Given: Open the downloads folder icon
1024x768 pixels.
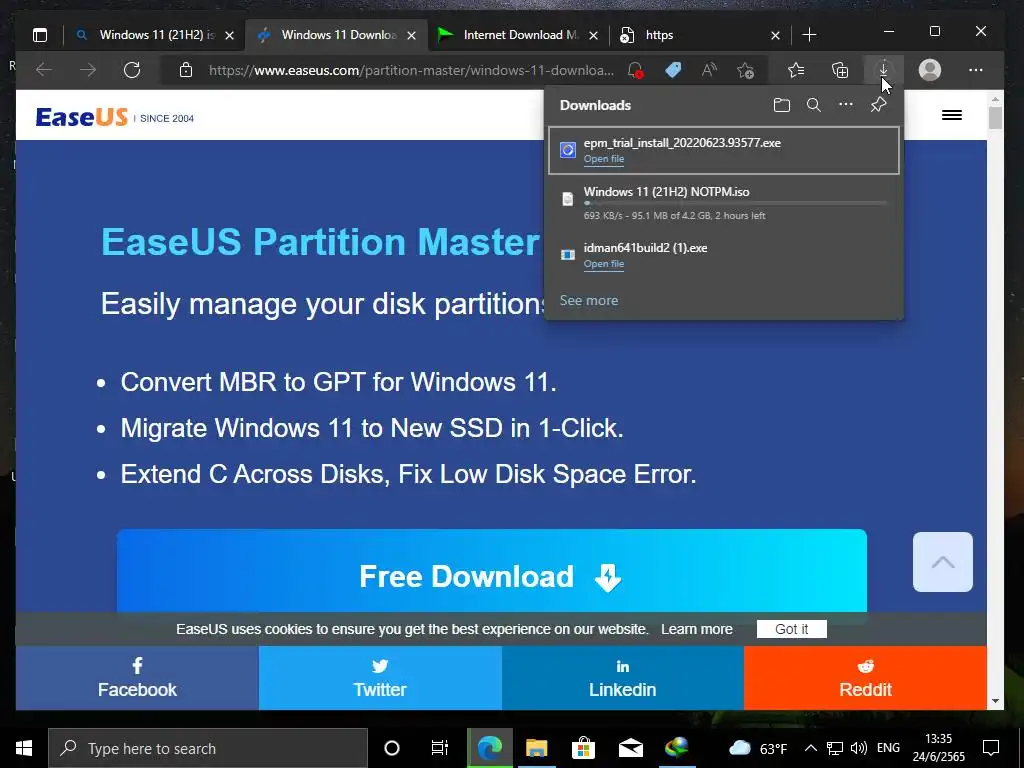Looking at the screenshot, I should pos(782,105).
